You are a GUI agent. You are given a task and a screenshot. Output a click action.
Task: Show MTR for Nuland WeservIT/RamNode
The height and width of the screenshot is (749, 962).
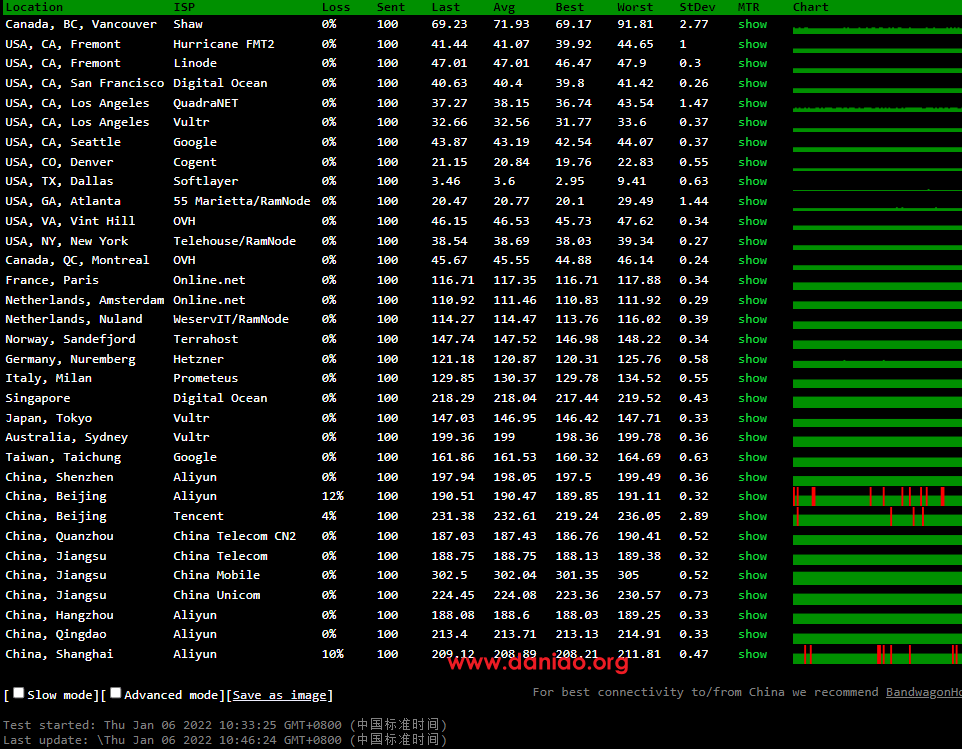(x=752, y=319)
